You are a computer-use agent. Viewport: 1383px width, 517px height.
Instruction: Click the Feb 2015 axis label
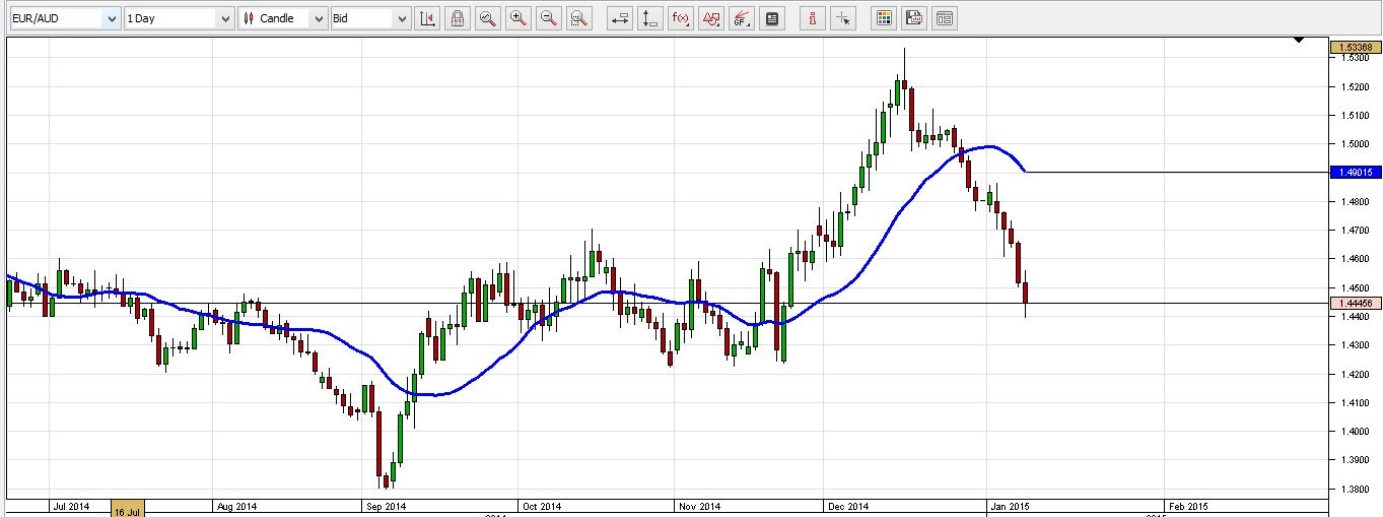click(1188, 506)
